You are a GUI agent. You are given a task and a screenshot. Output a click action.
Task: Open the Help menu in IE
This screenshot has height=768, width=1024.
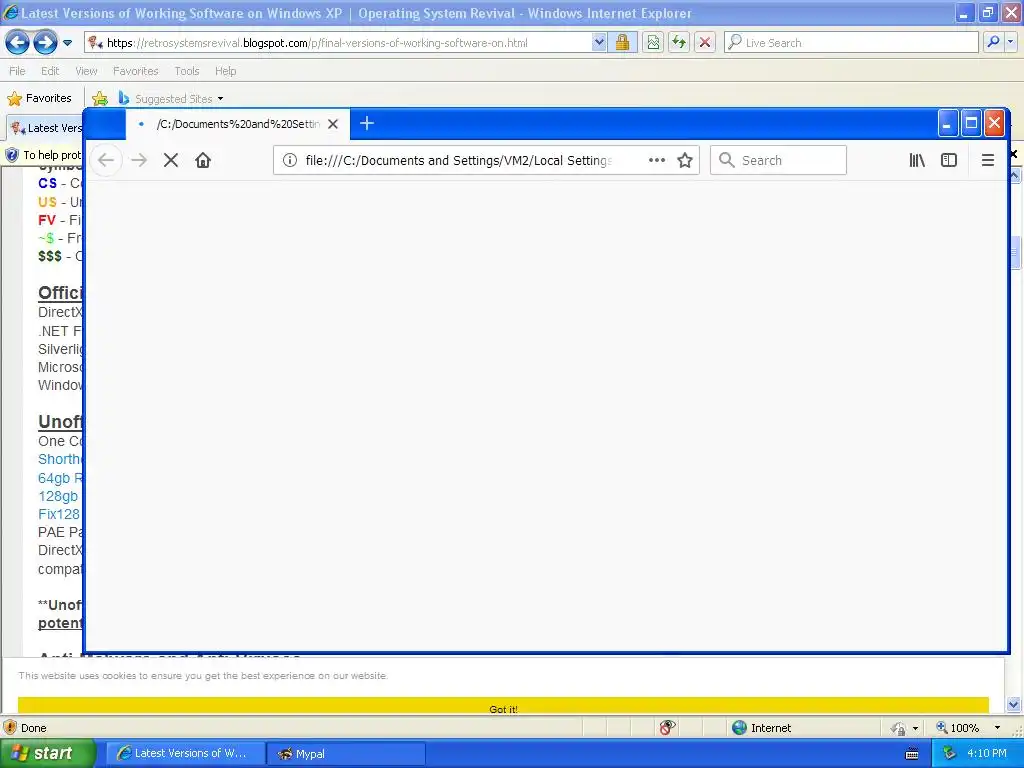pyautogui.click(x=225, y=71)
